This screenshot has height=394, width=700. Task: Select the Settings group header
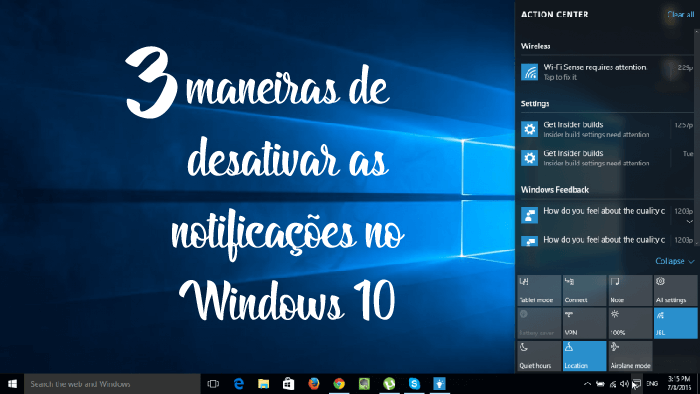(535, 104)
